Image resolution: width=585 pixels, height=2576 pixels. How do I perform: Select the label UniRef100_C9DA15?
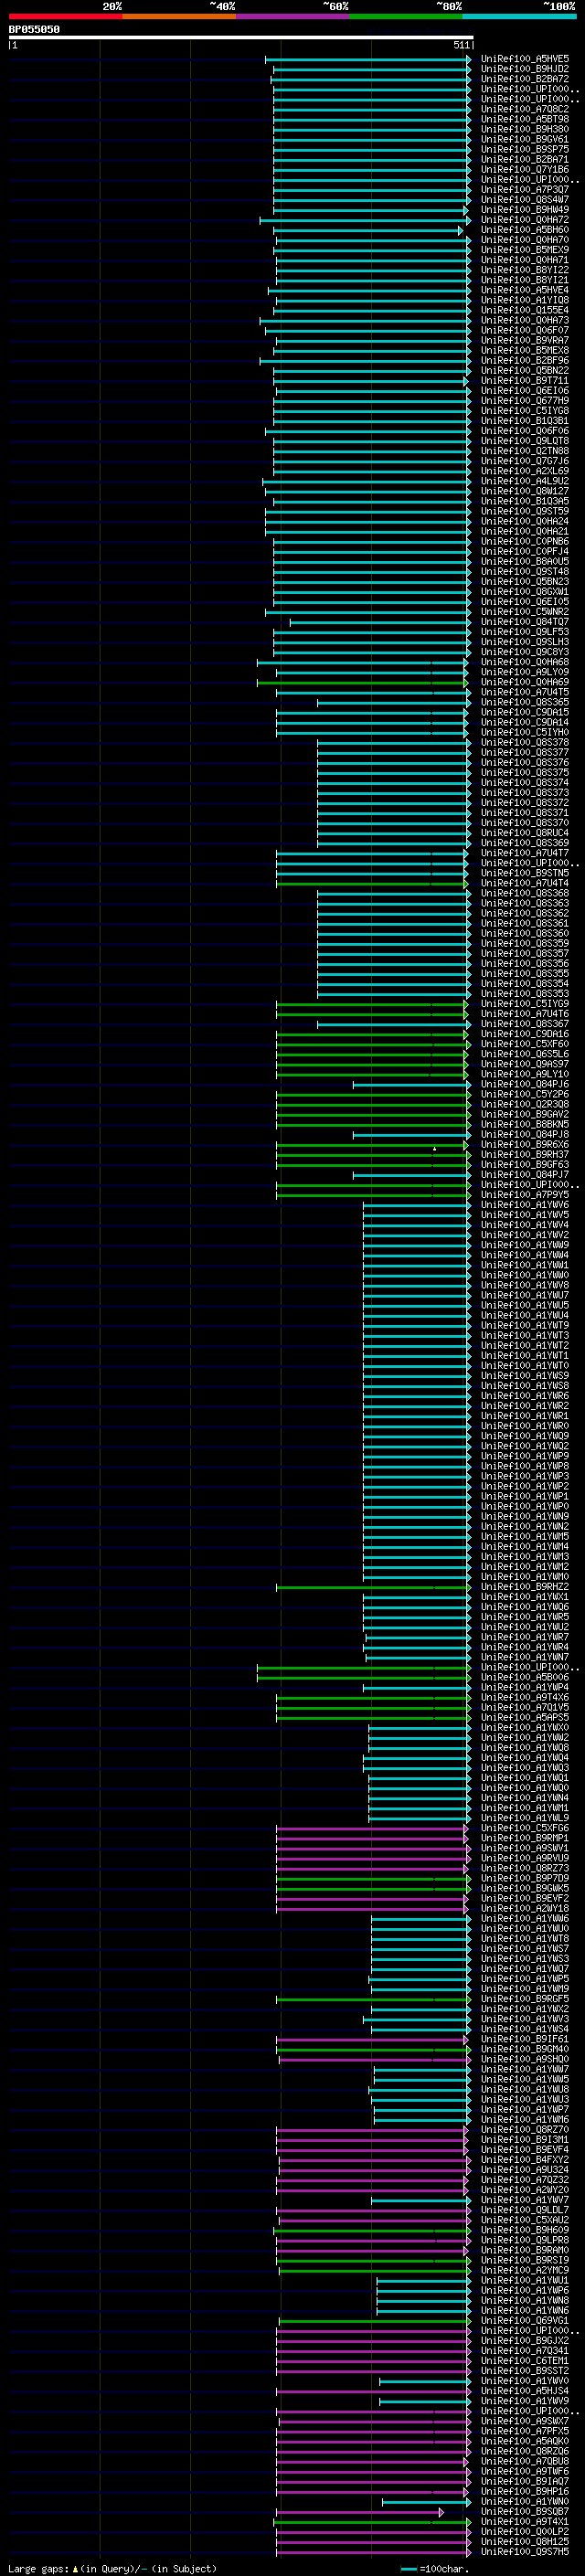point(524,712)
